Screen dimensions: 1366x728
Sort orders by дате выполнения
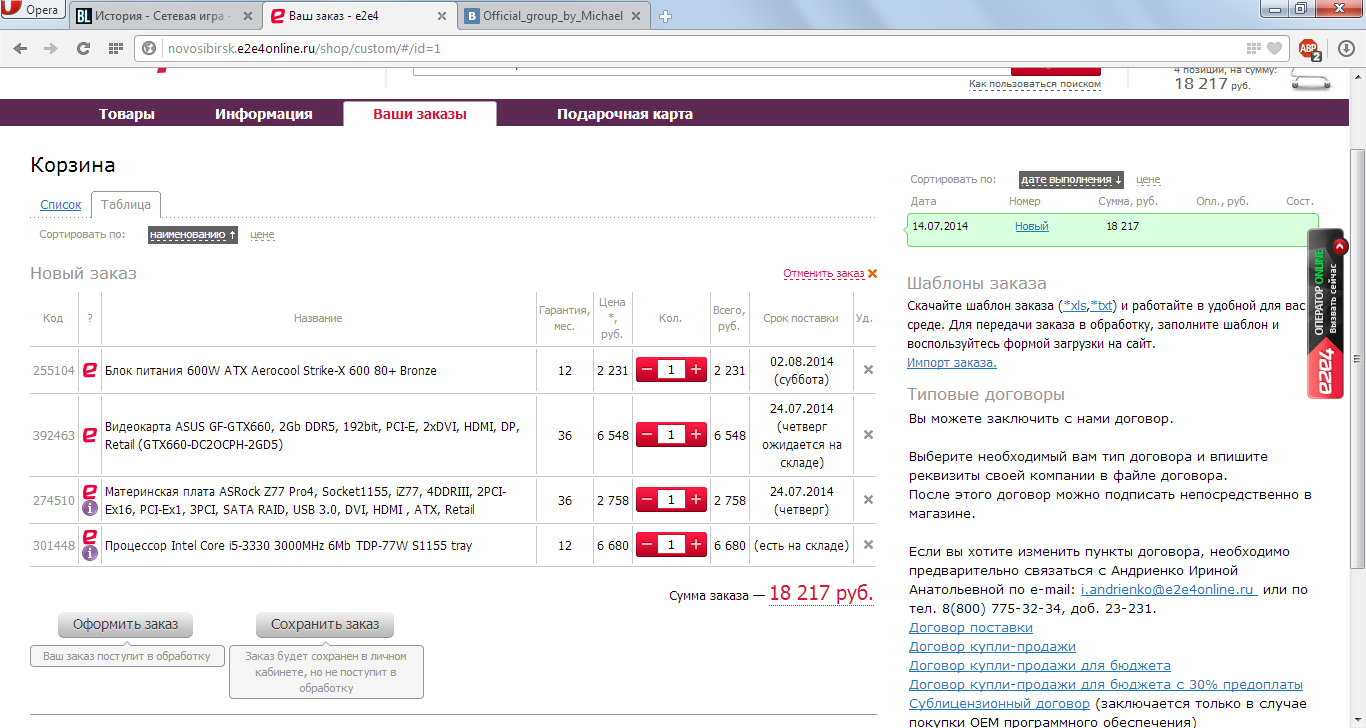coord(1072,180)
